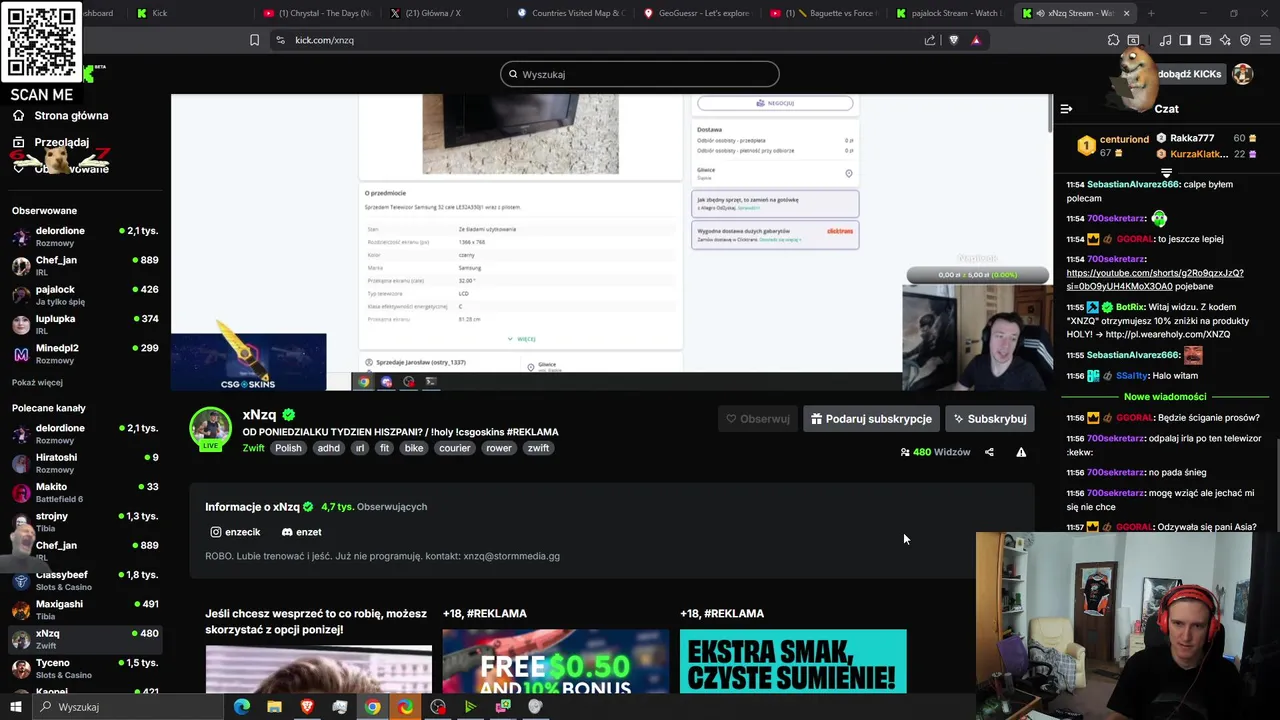
Task: Bookmark this page in address bar
Action: coord(254,40)
